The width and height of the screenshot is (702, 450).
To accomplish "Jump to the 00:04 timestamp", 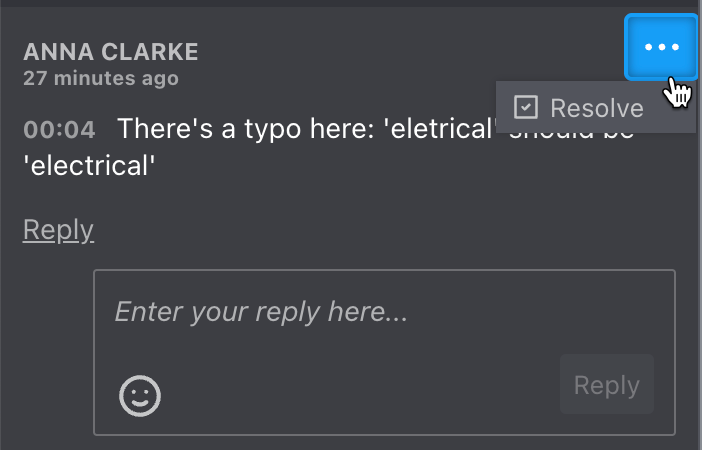I will [x=59, y=130].
